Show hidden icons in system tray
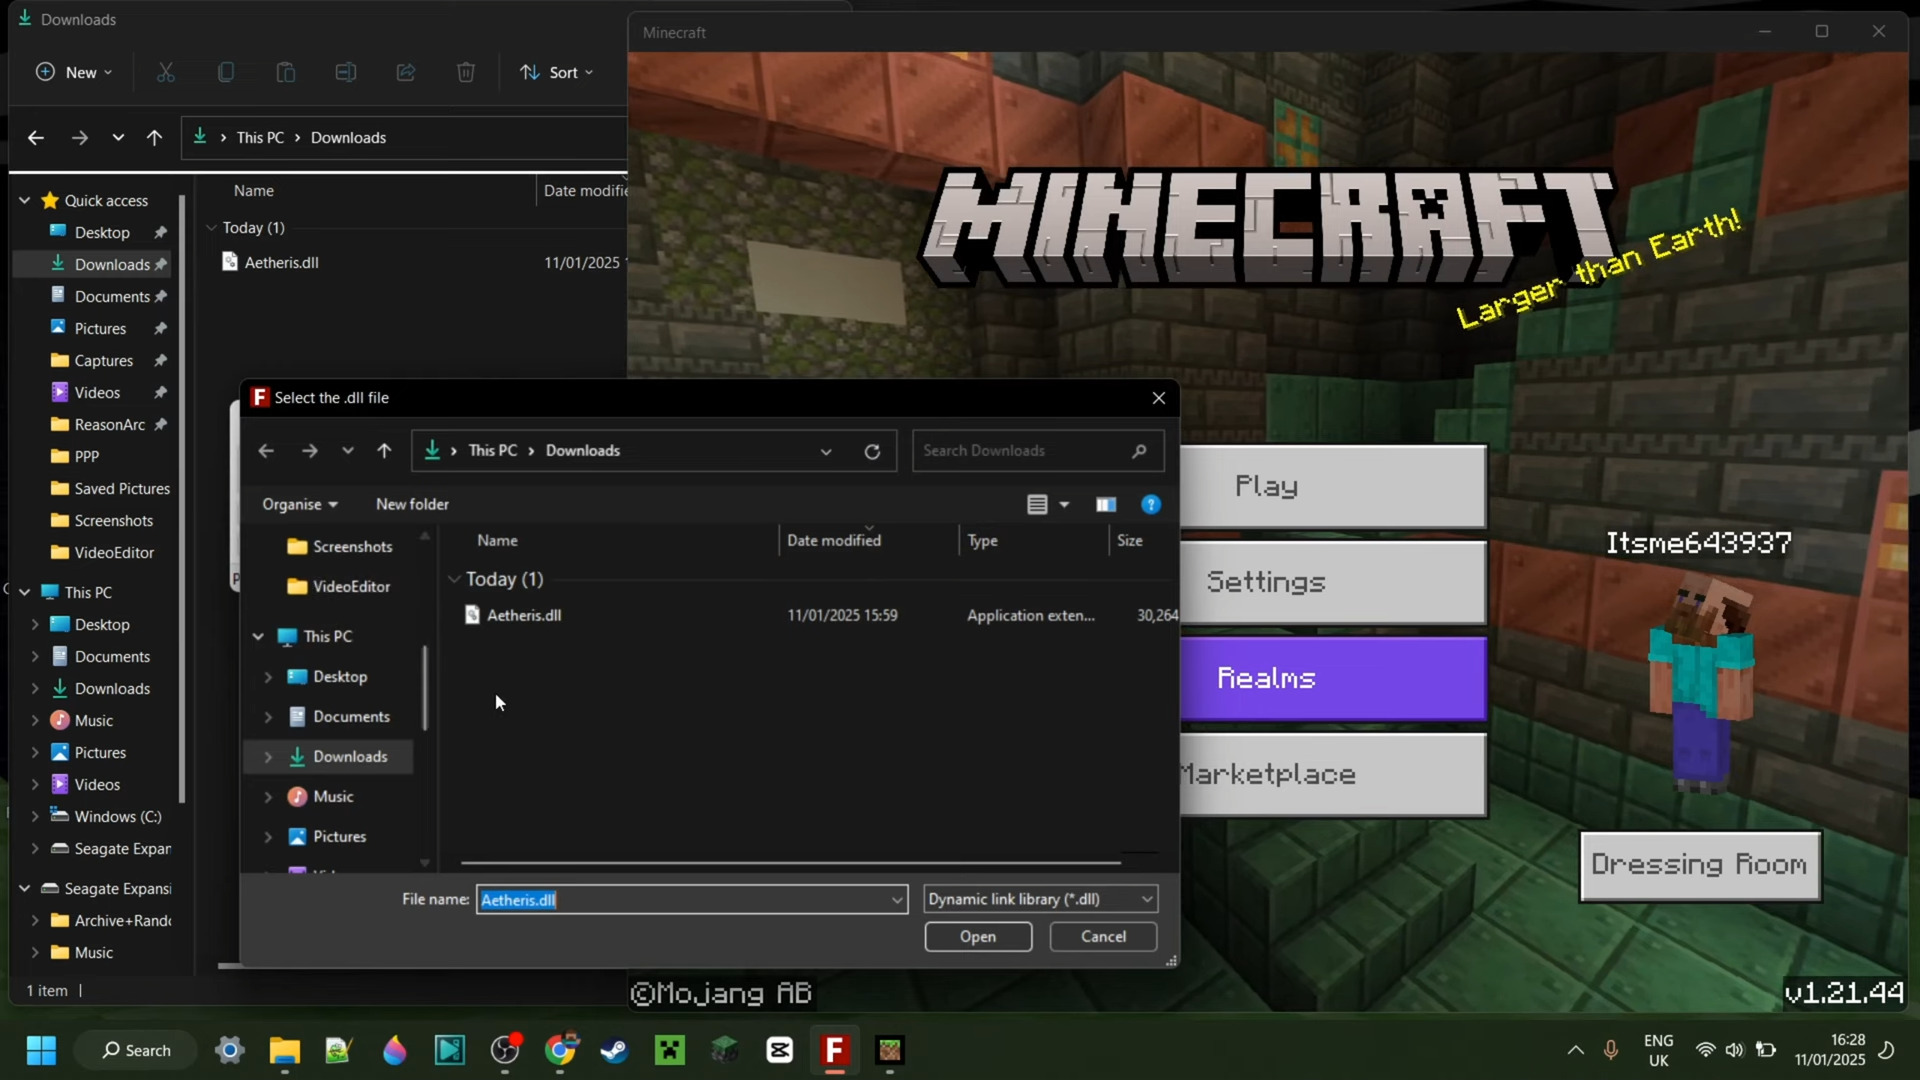1920x1080 pixels. pyautogui.click(x=1575, y=1050)
